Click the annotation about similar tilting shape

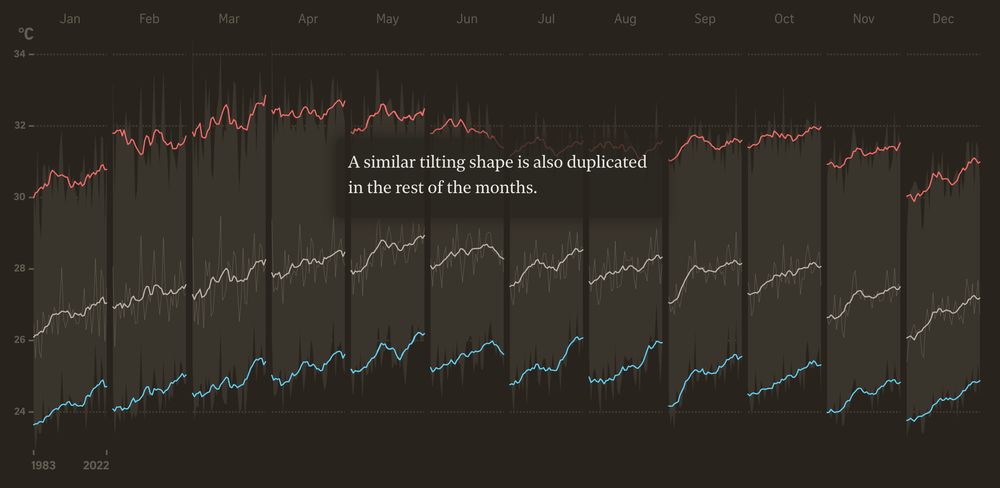tap(497, 175)
